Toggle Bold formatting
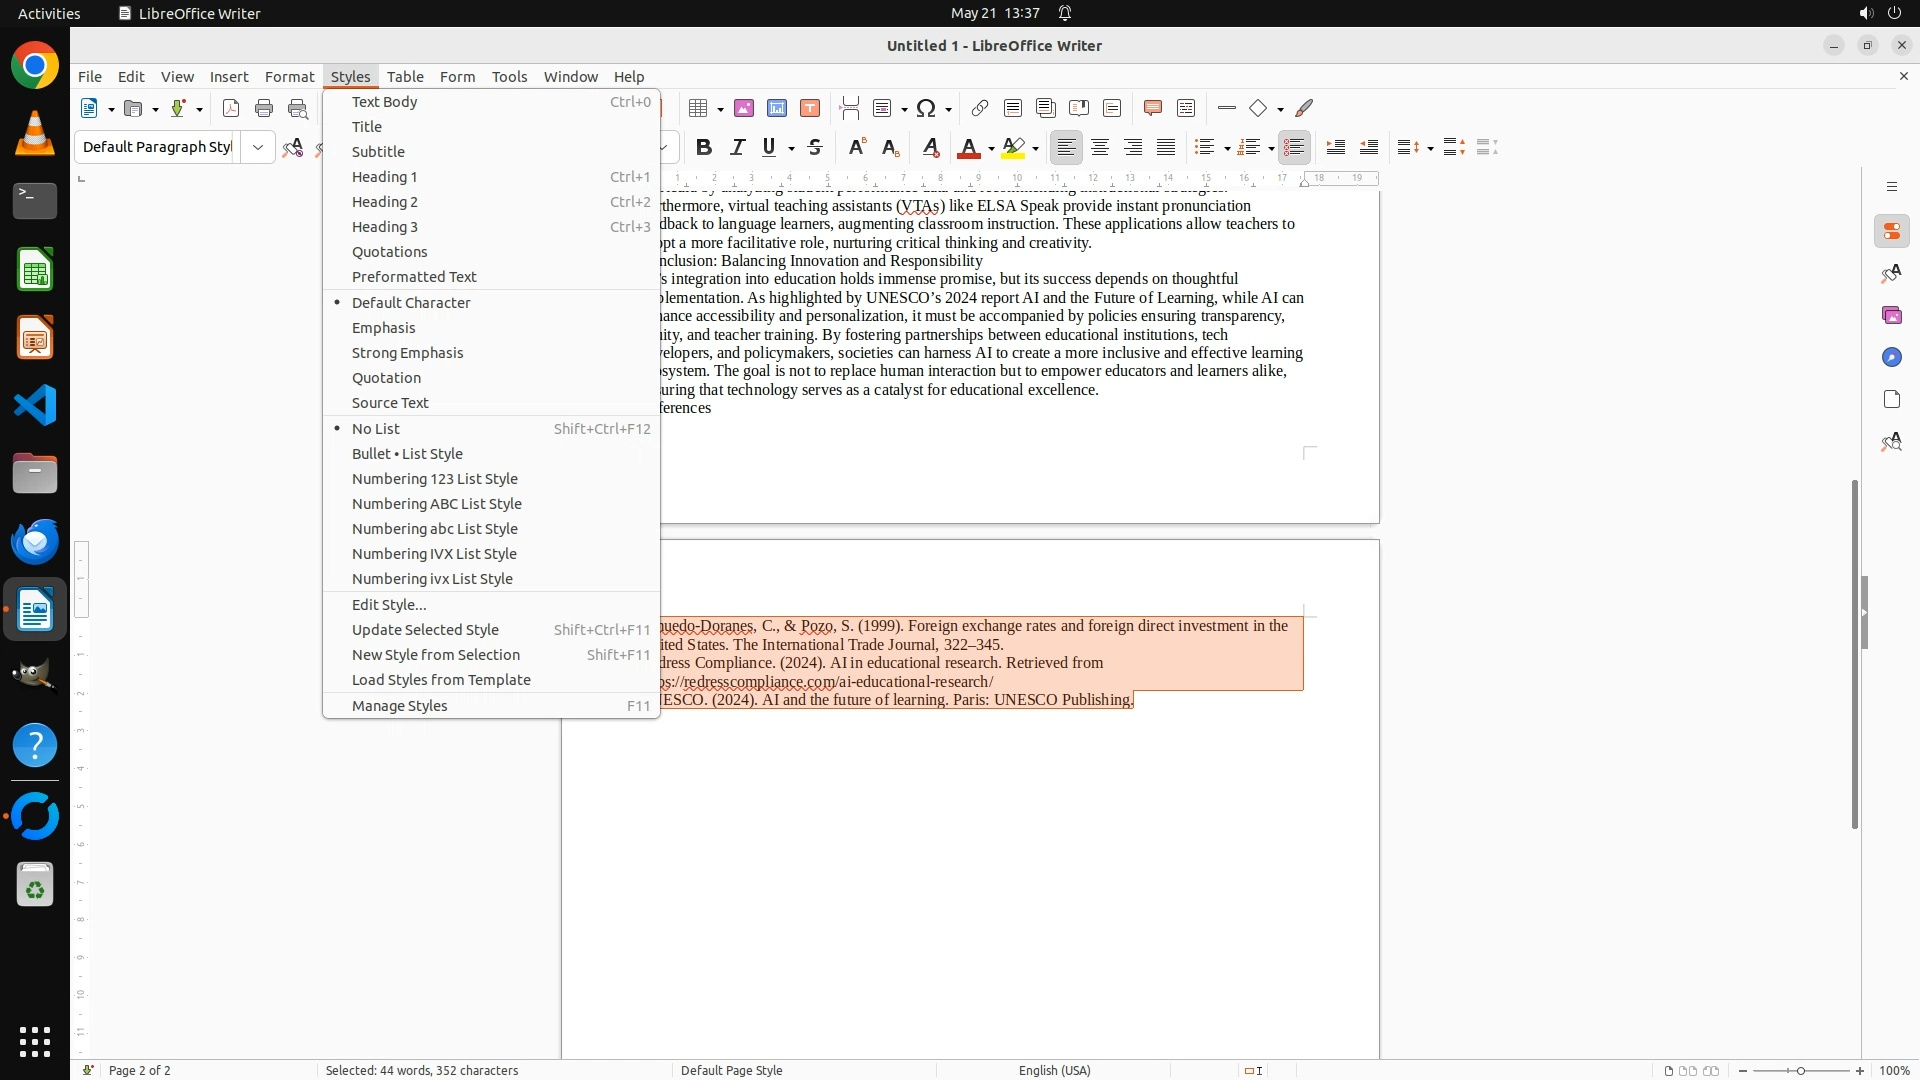1920x1080 pixels. (704, 148)
